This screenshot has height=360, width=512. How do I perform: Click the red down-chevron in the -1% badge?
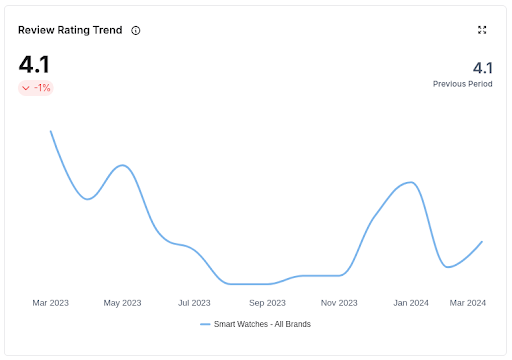26,88
